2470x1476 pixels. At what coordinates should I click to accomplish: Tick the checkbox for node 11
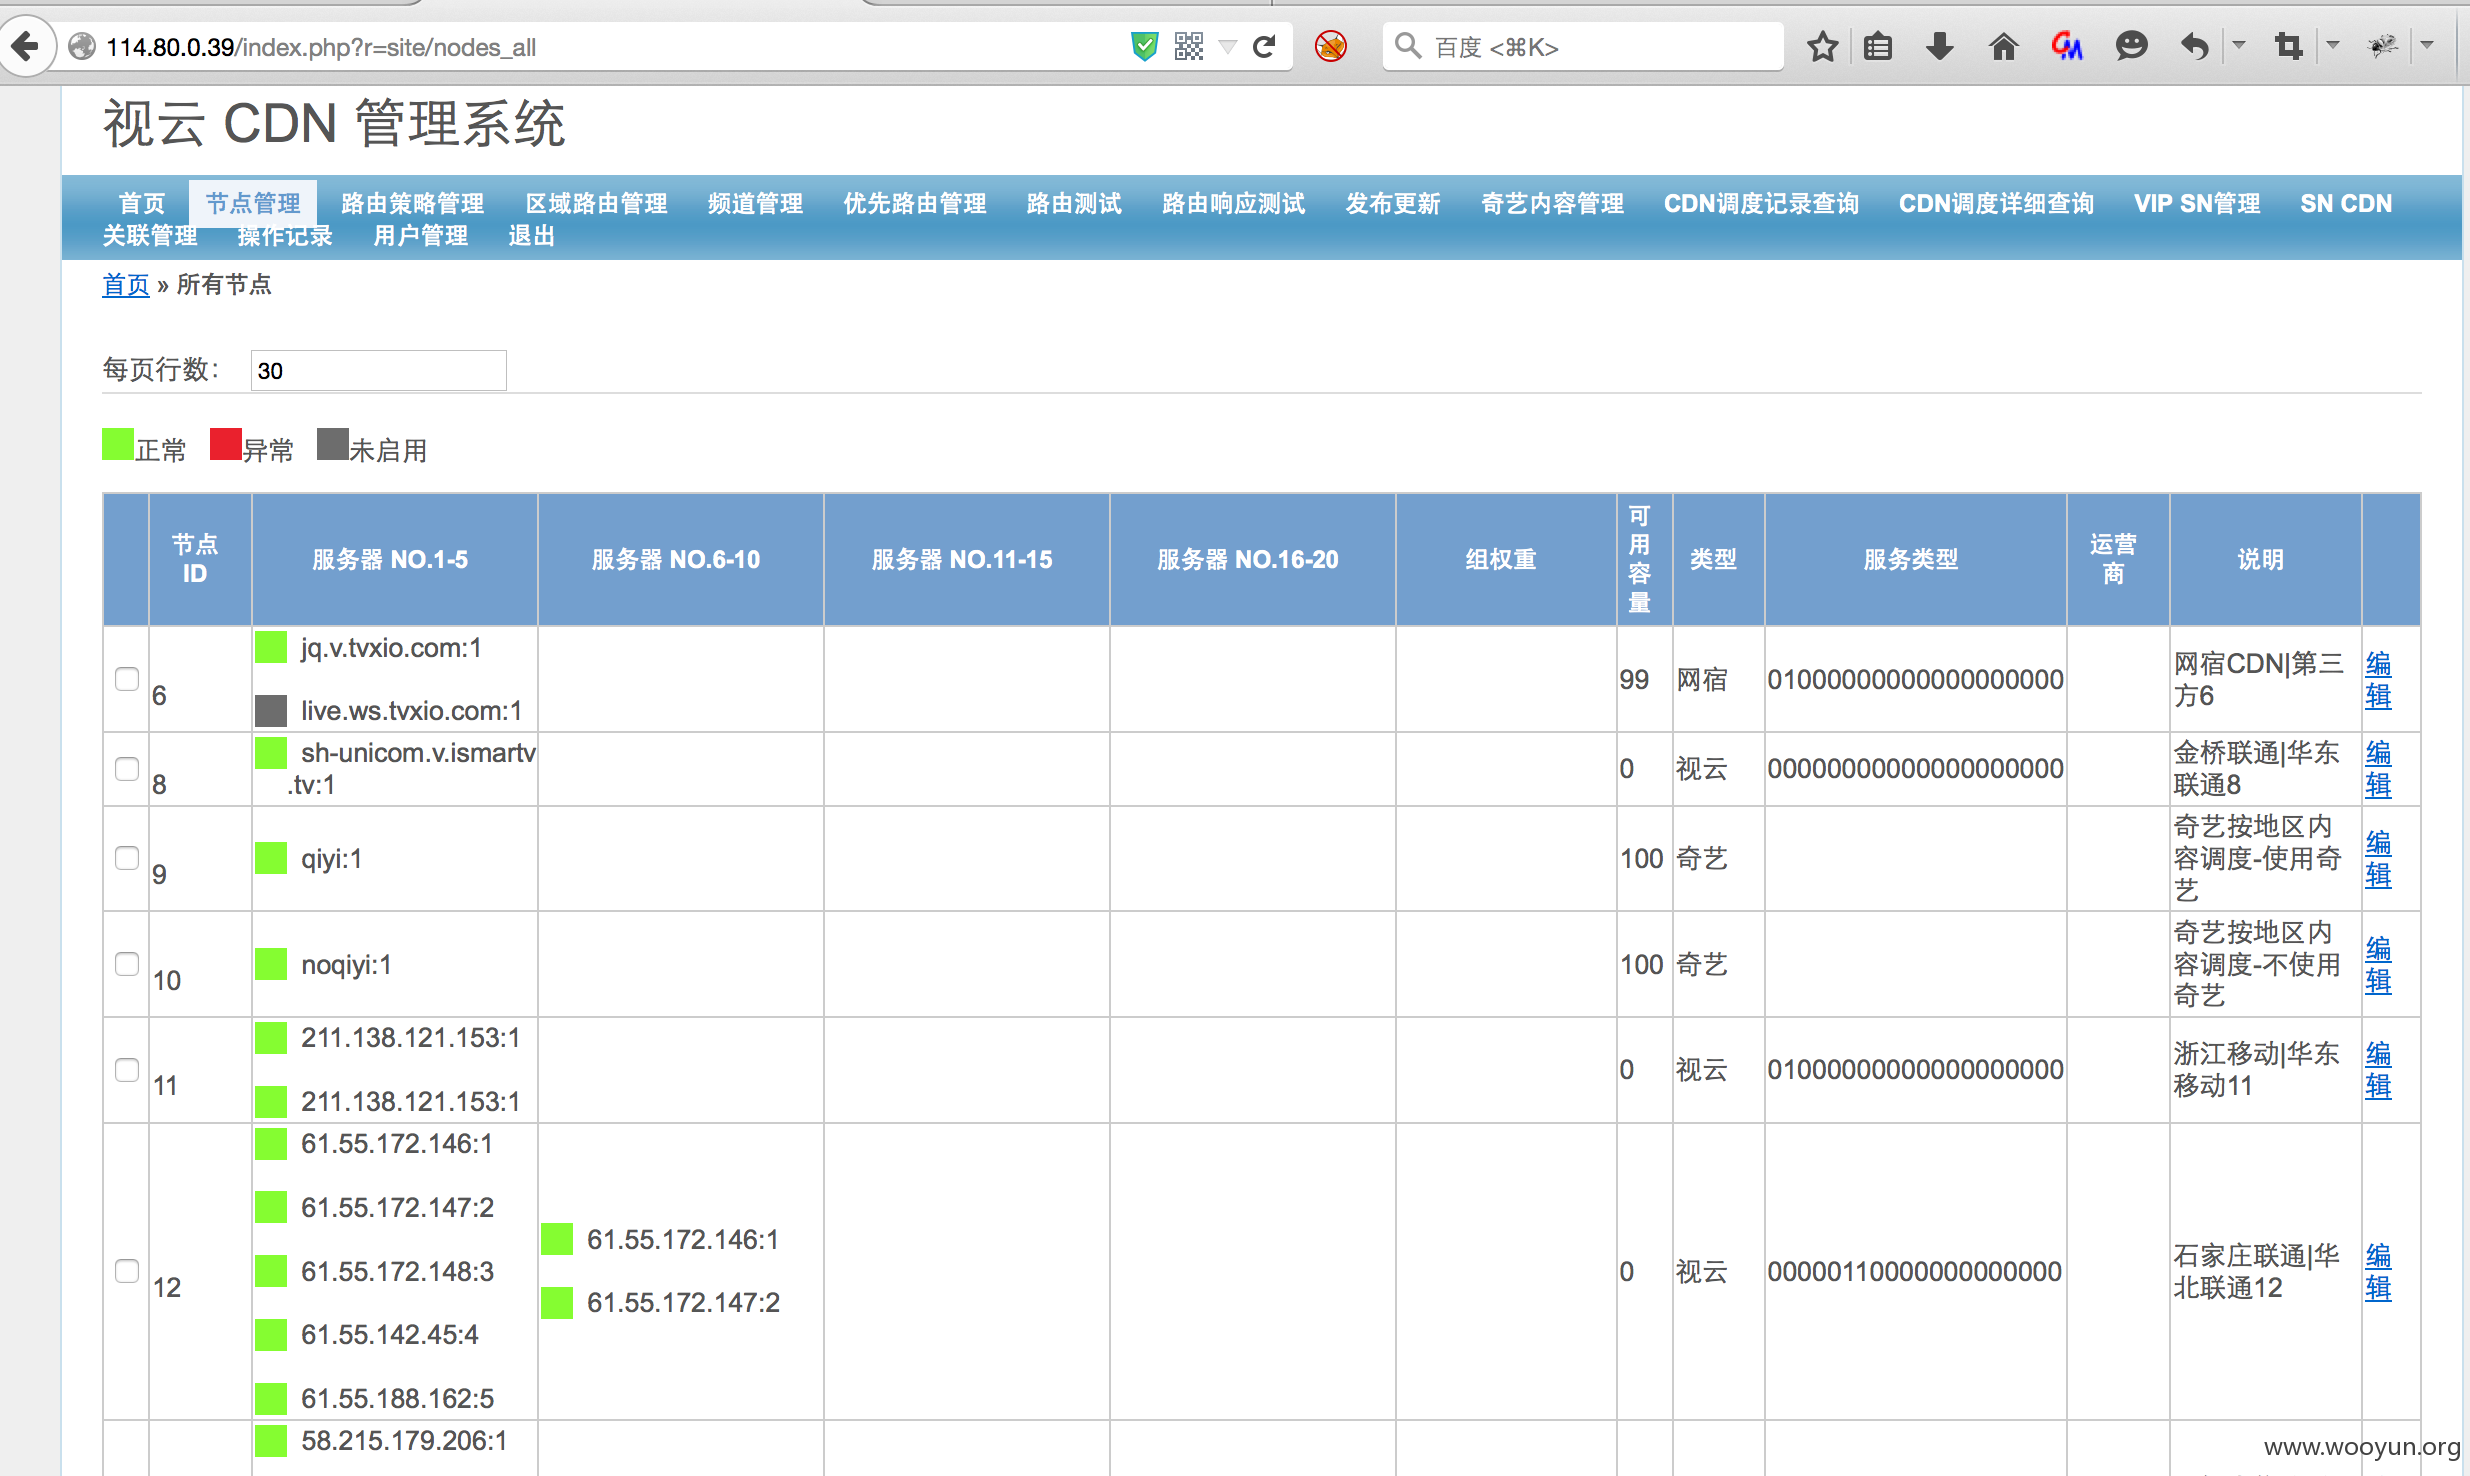pos(127,1070)
